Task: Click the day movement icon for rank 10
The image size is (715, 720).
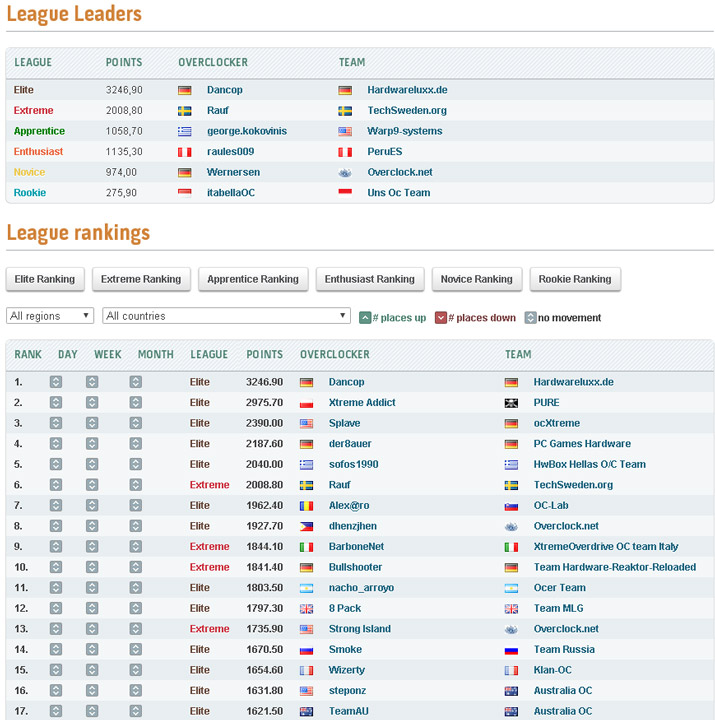Action: (x=56, y=567)
